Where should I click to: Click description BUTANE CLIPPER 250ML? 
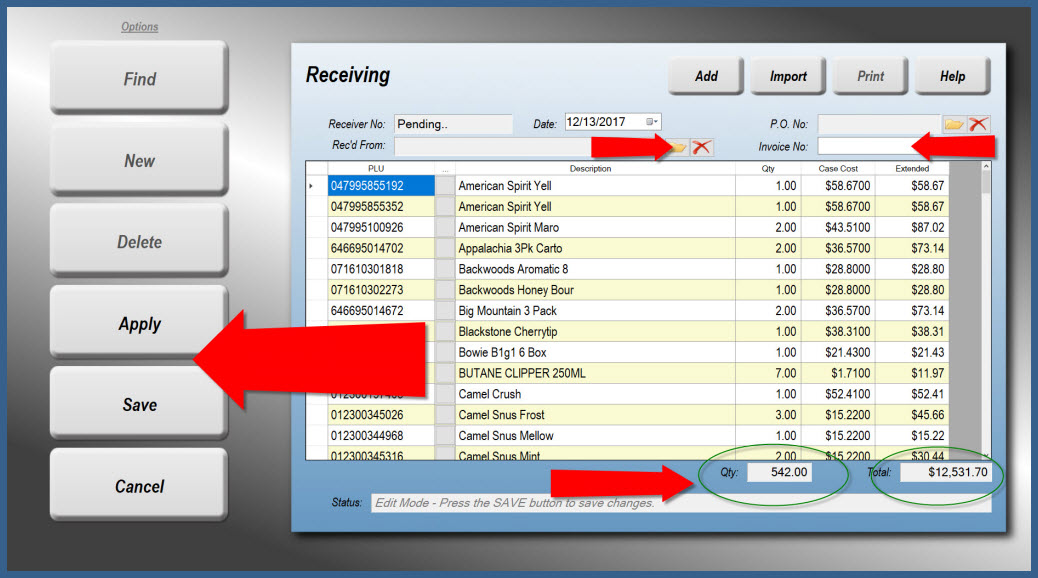(522, 373)
